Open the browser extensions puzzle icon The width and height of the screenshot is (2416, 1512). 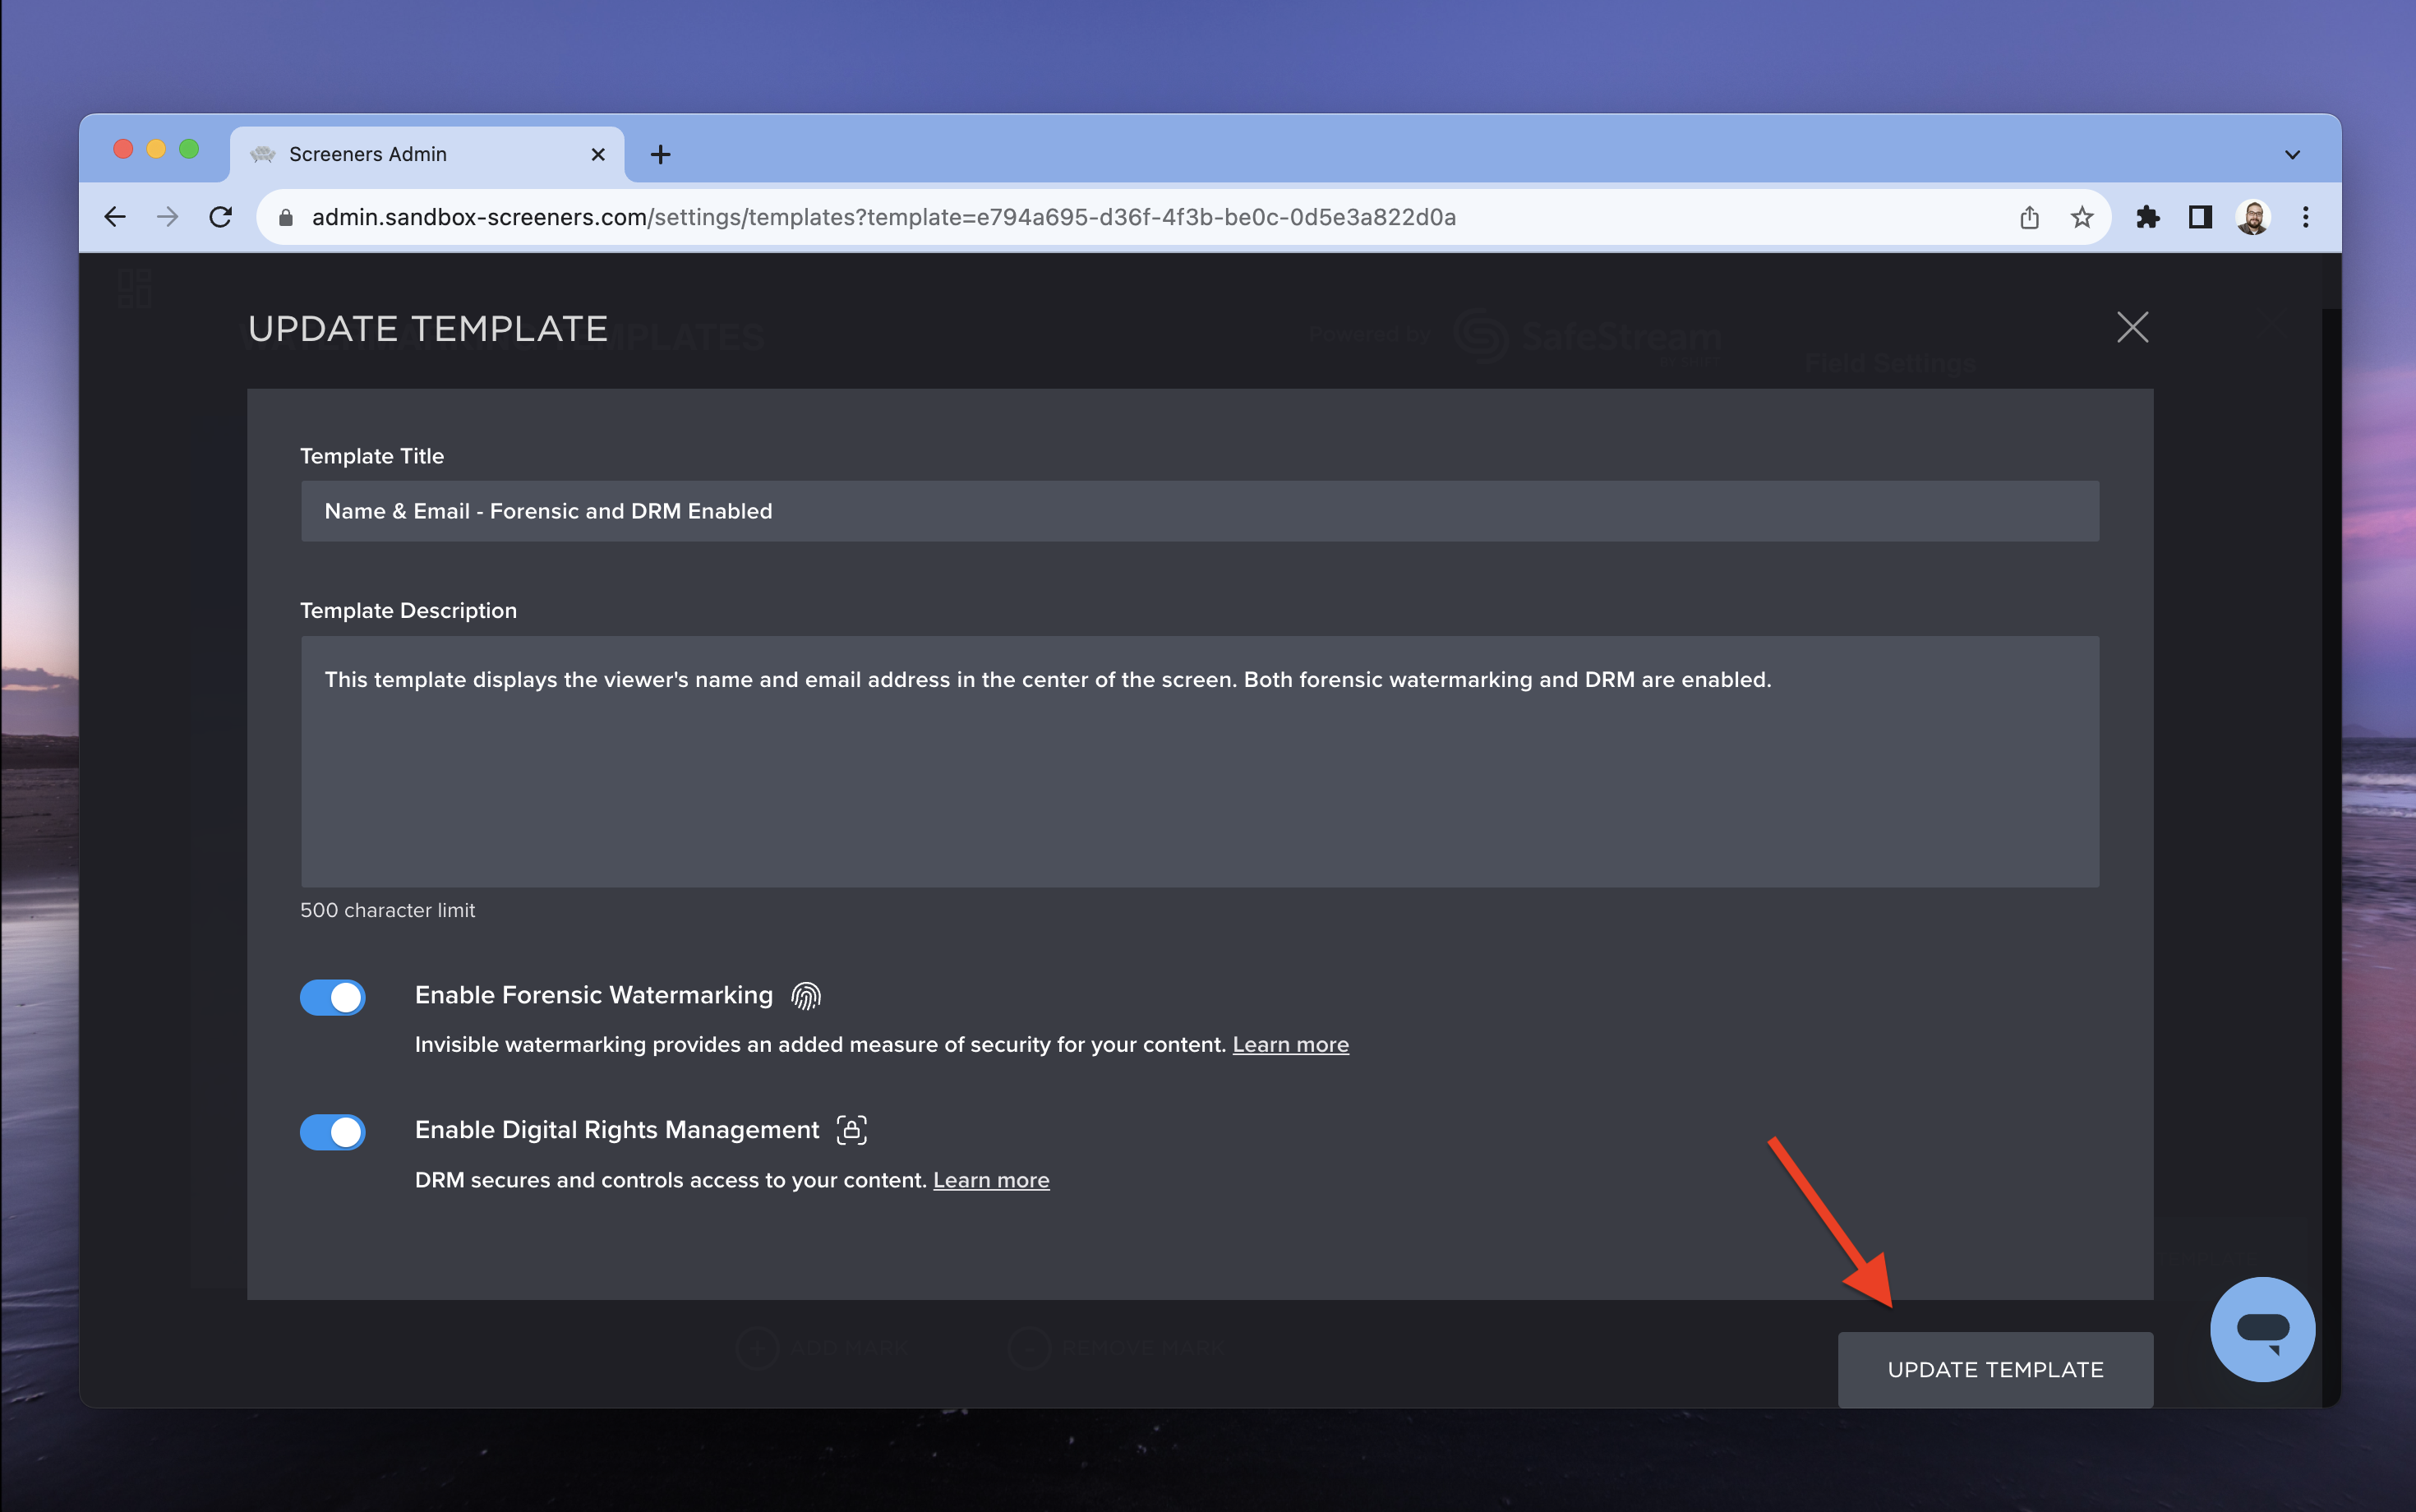[2147, 217]
